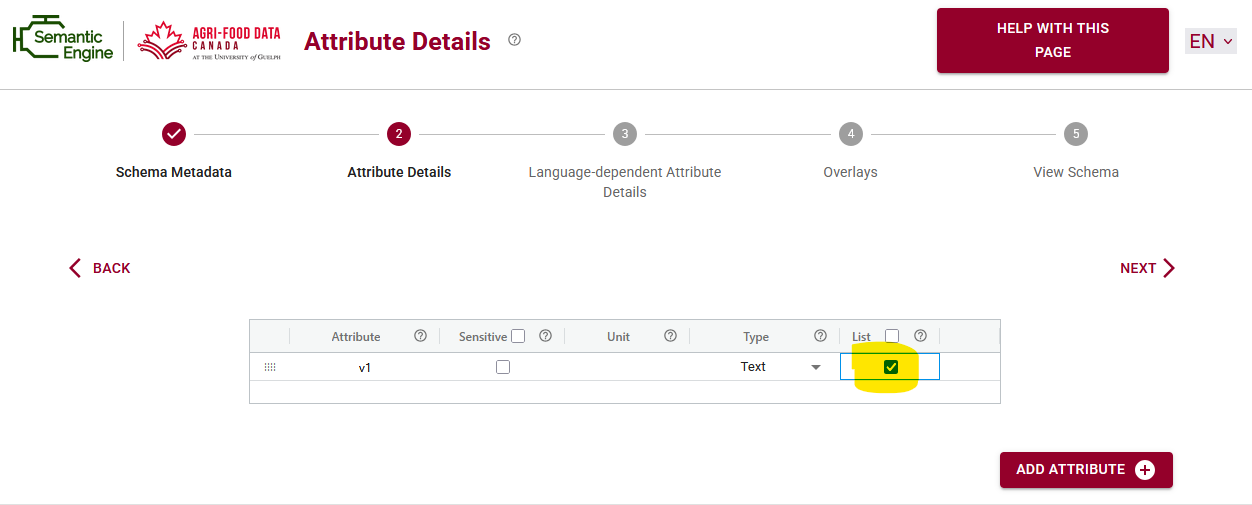Click help icon next to Sensitive column
The width and height of the screenshot is (1252, 505).
coord(545,336)
